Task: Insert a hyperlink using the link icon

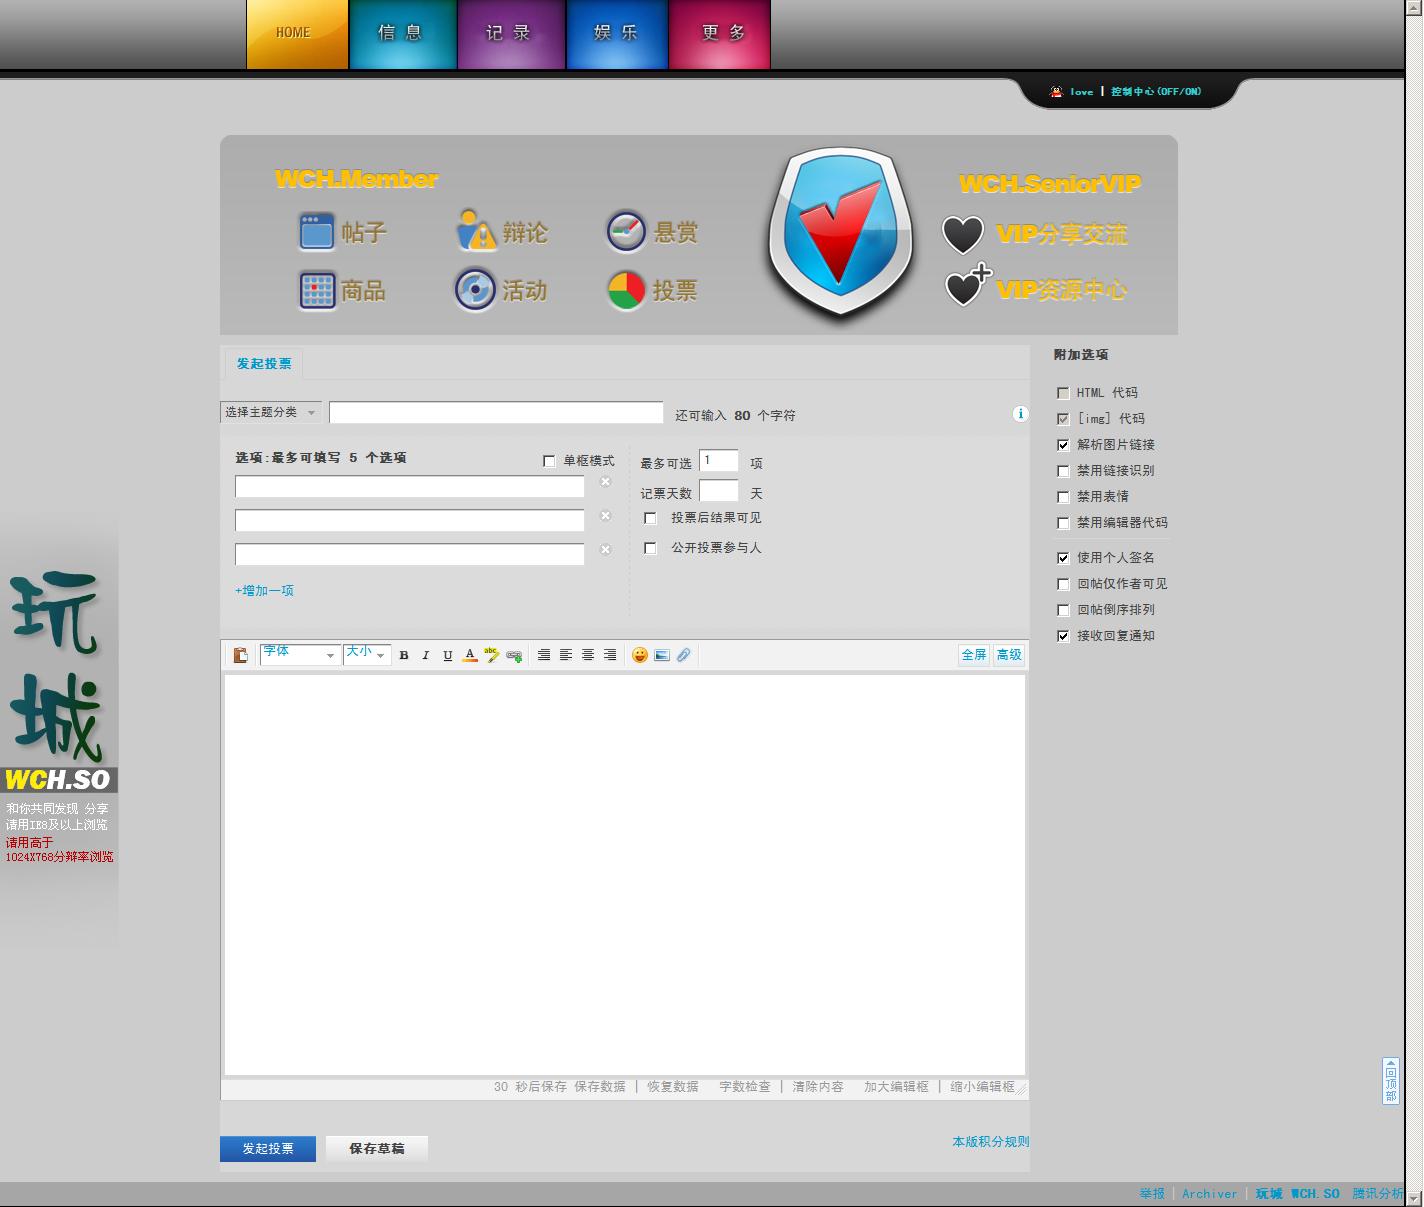Action: tap(514, 655)
